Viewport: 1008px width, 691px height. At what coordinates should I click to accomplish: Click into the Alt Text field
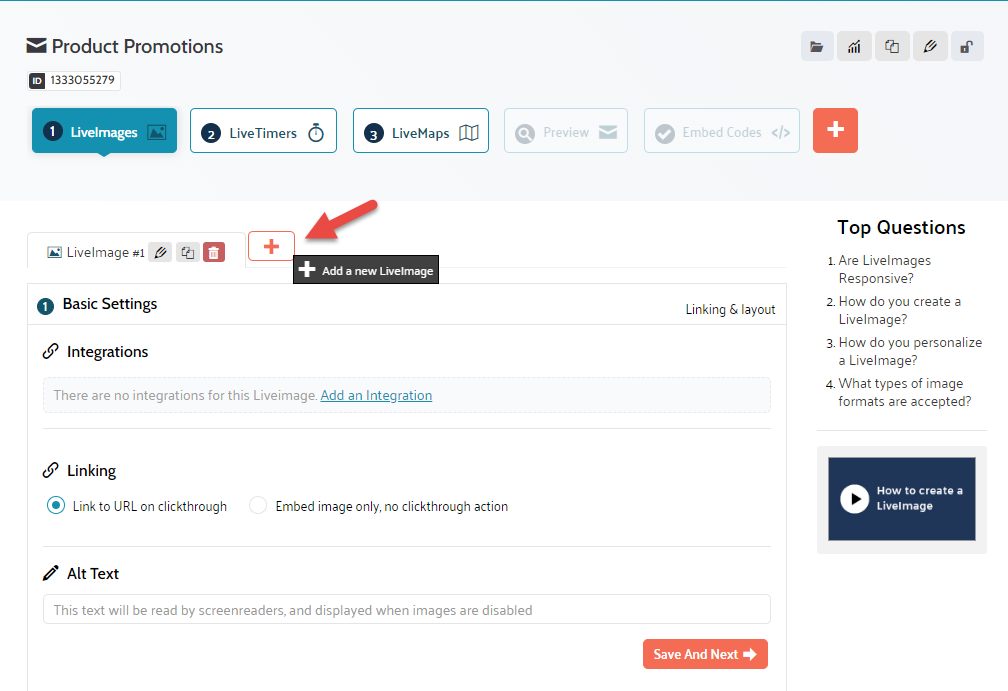pyautogui.click(x=406, y=610)
